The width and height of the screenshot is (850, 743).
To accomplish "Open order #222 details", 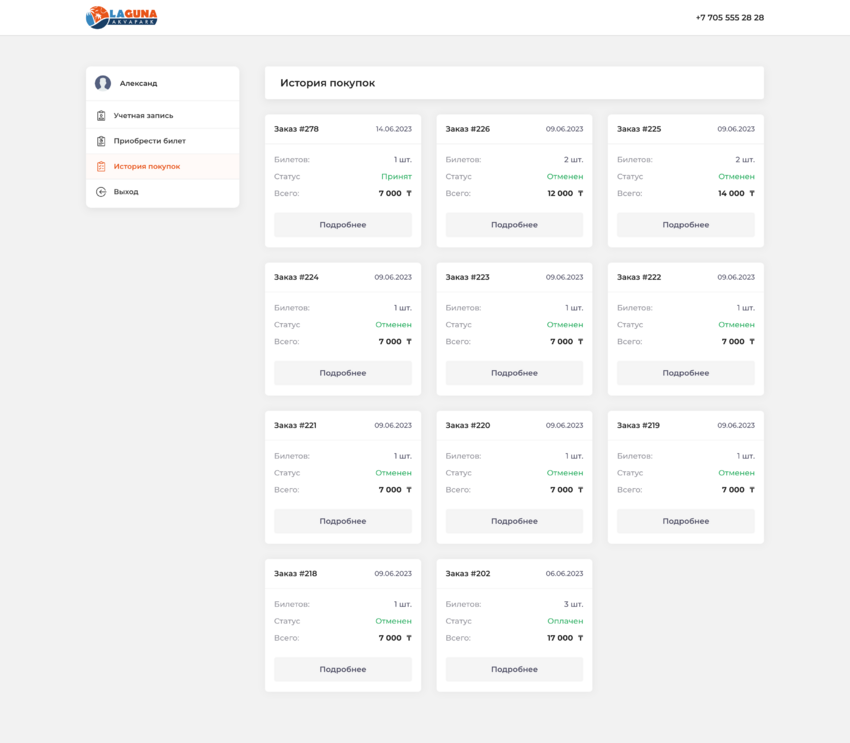I will click(x=685, y=373).
